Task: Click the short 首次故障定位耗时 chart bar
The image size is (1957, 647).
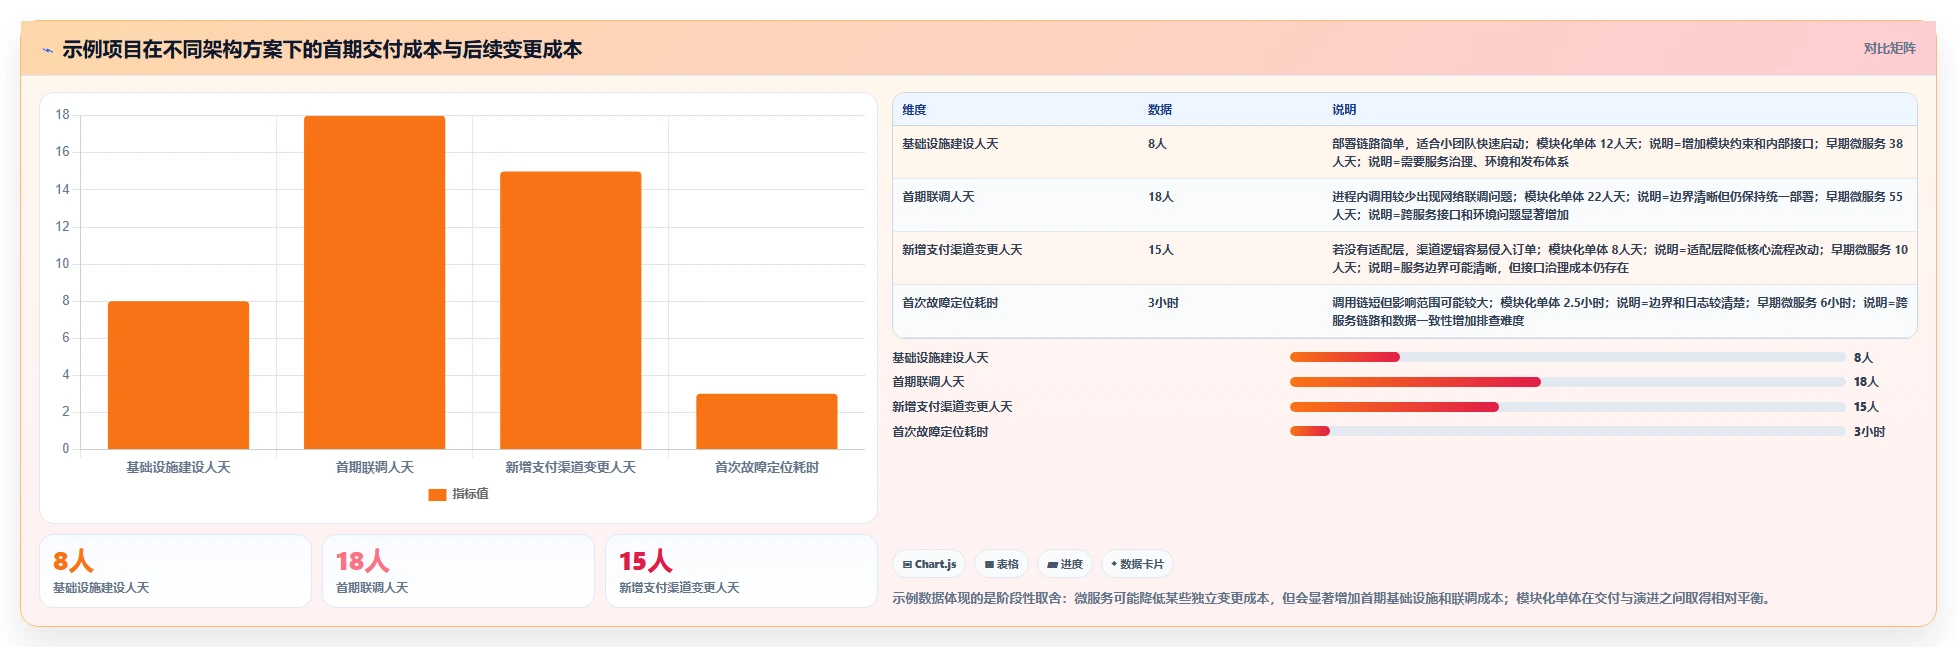Action: [766, 421]
